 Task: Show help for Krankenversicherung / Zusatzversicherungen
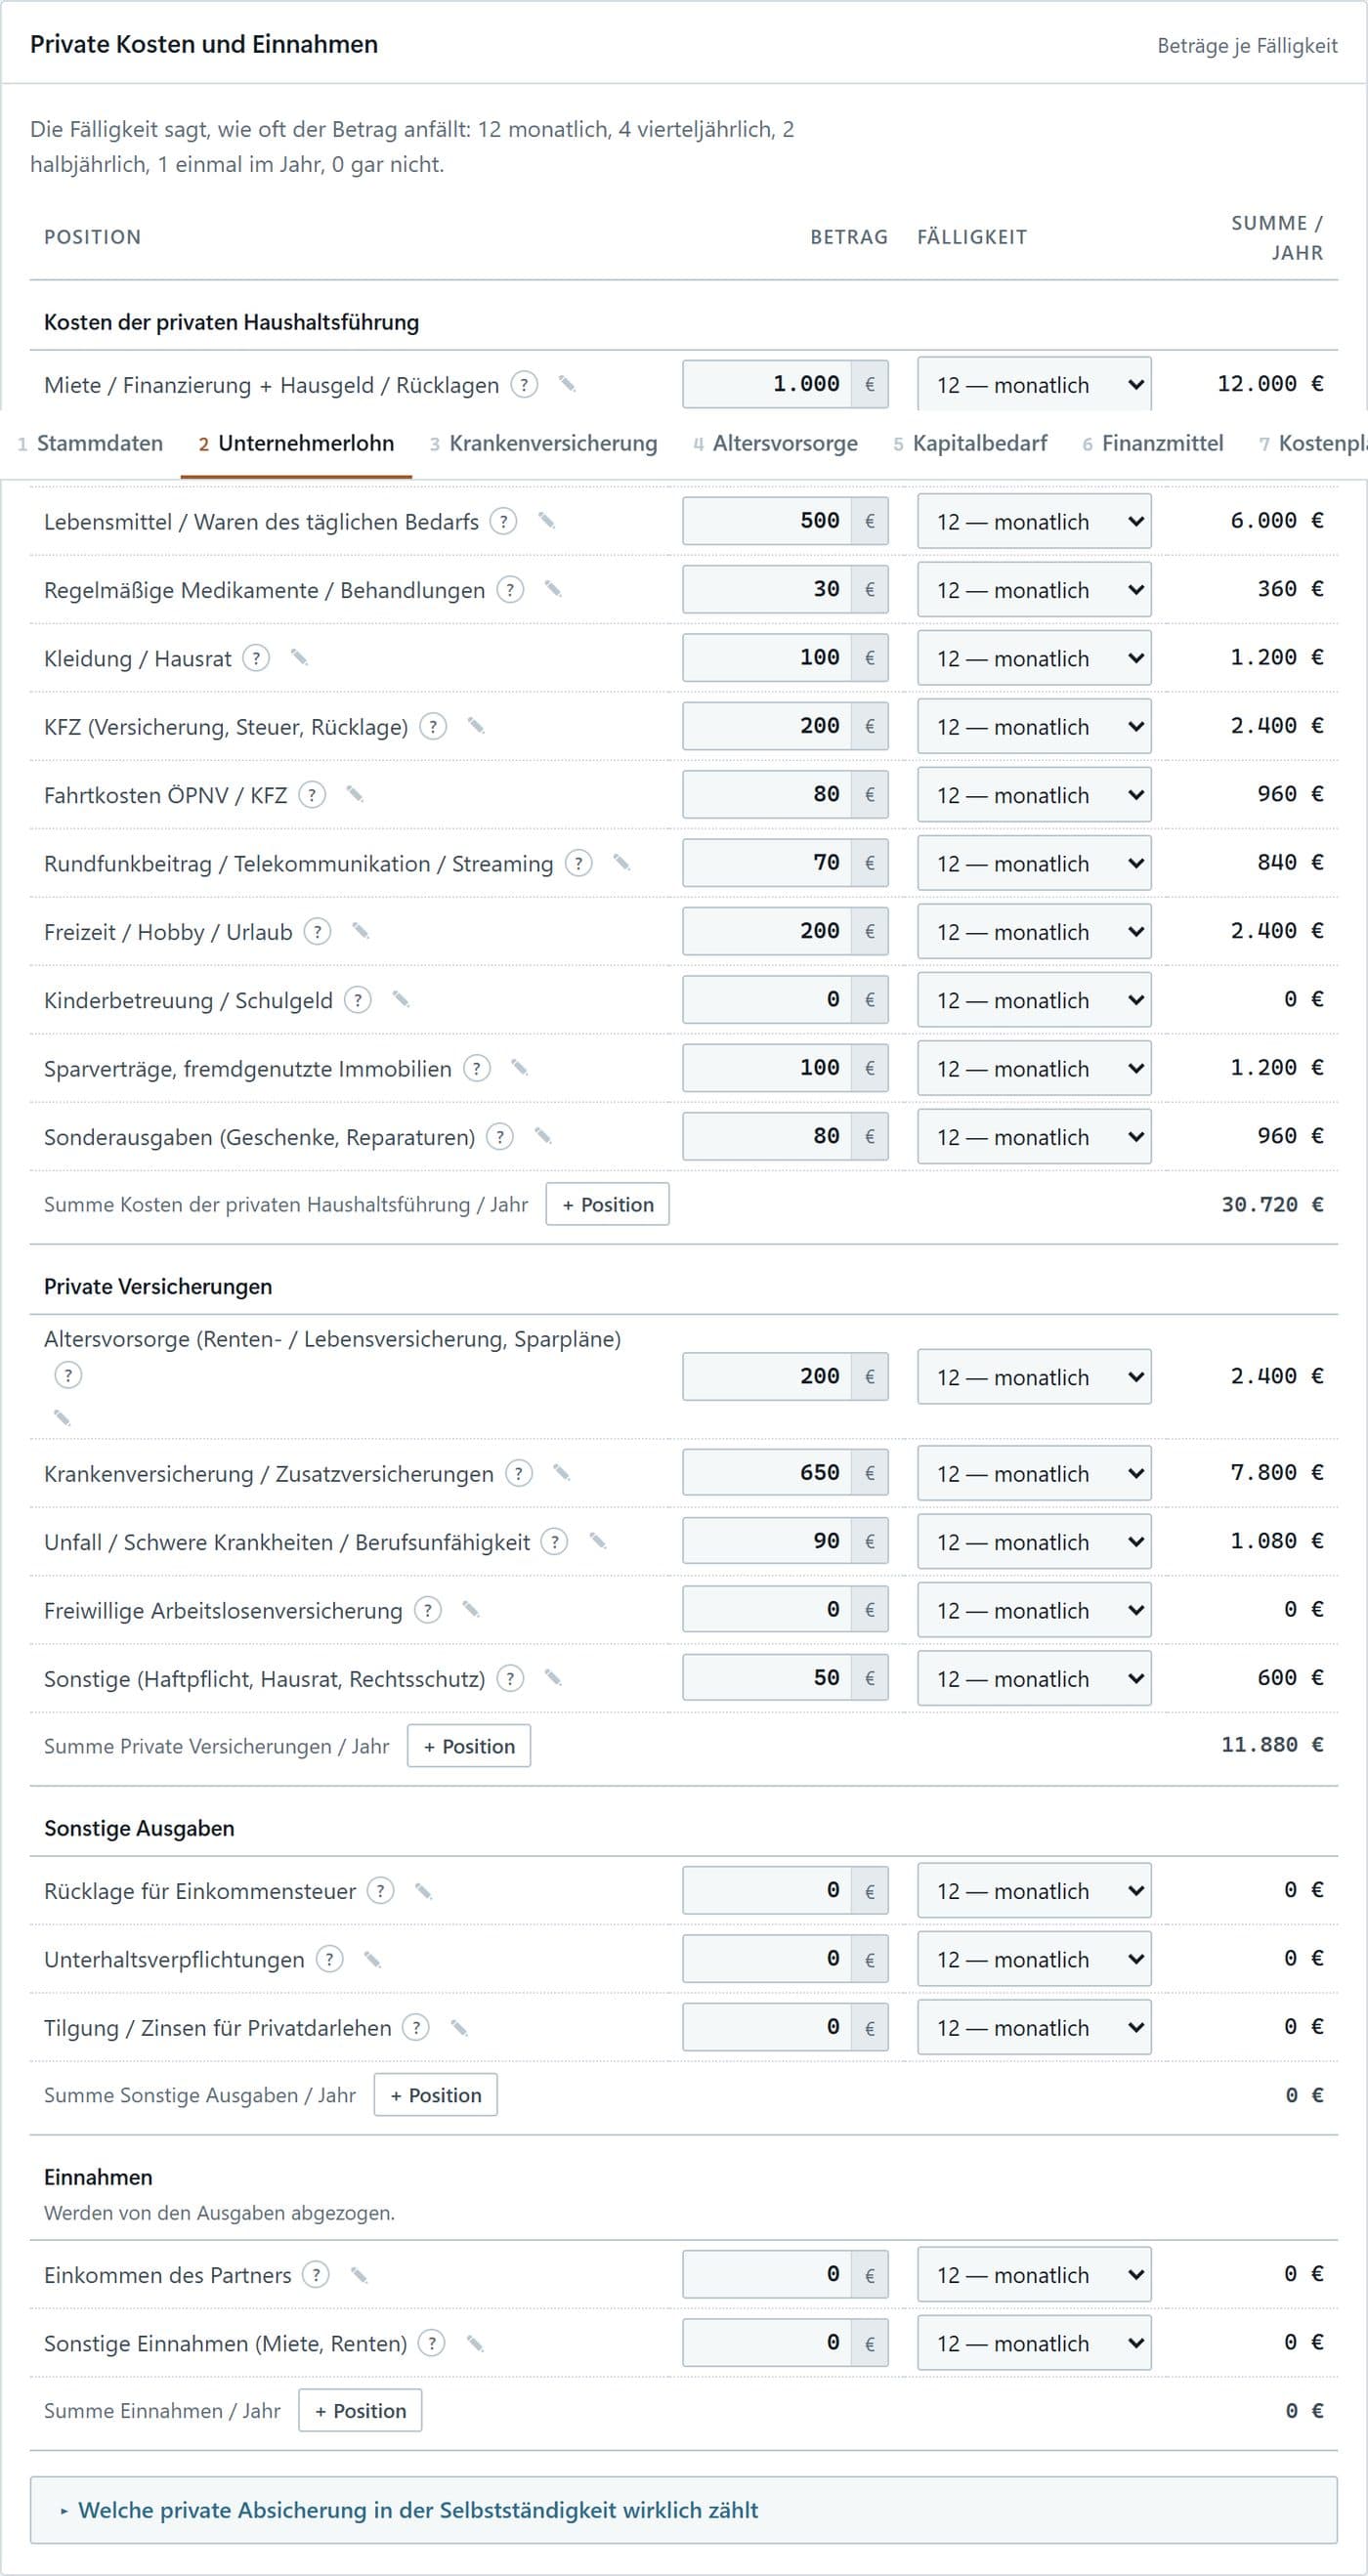coord(518,1473)
